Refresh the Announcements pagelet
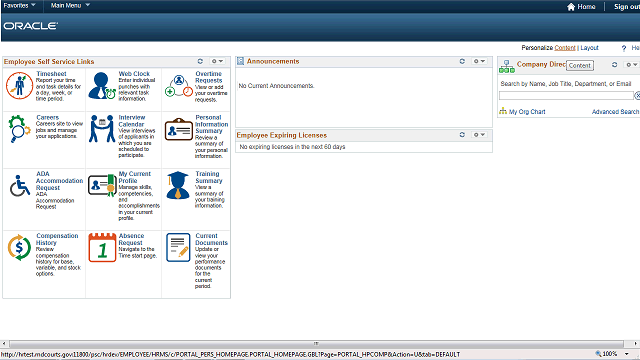 (462, 61)
